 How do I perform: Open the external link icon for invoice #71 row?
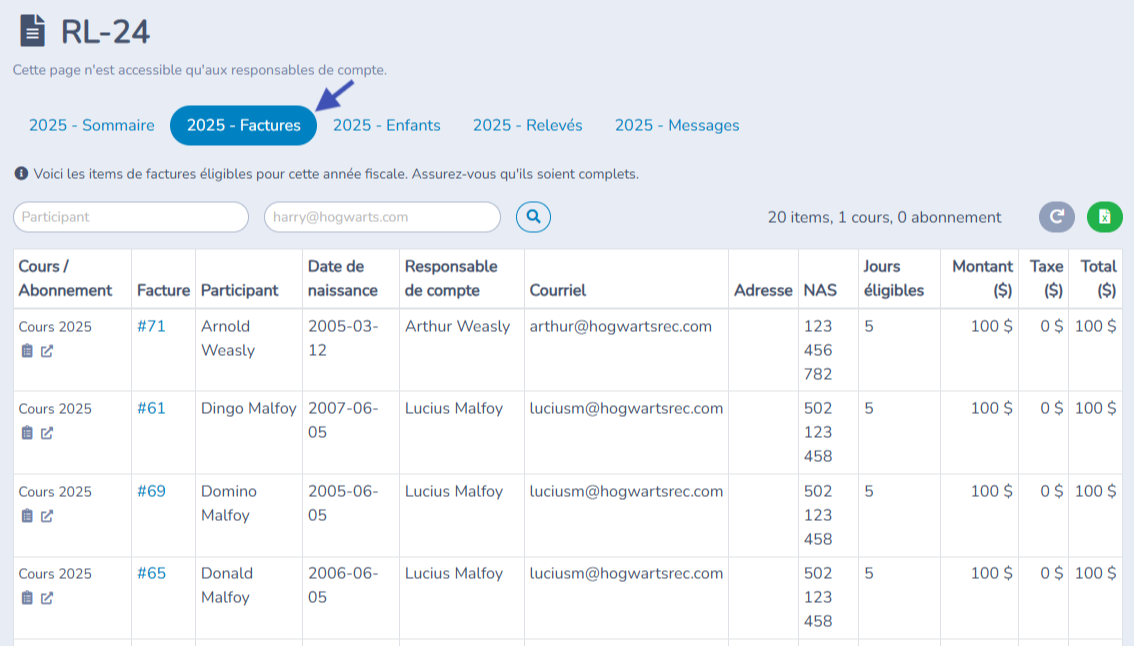tap(47, 351)
